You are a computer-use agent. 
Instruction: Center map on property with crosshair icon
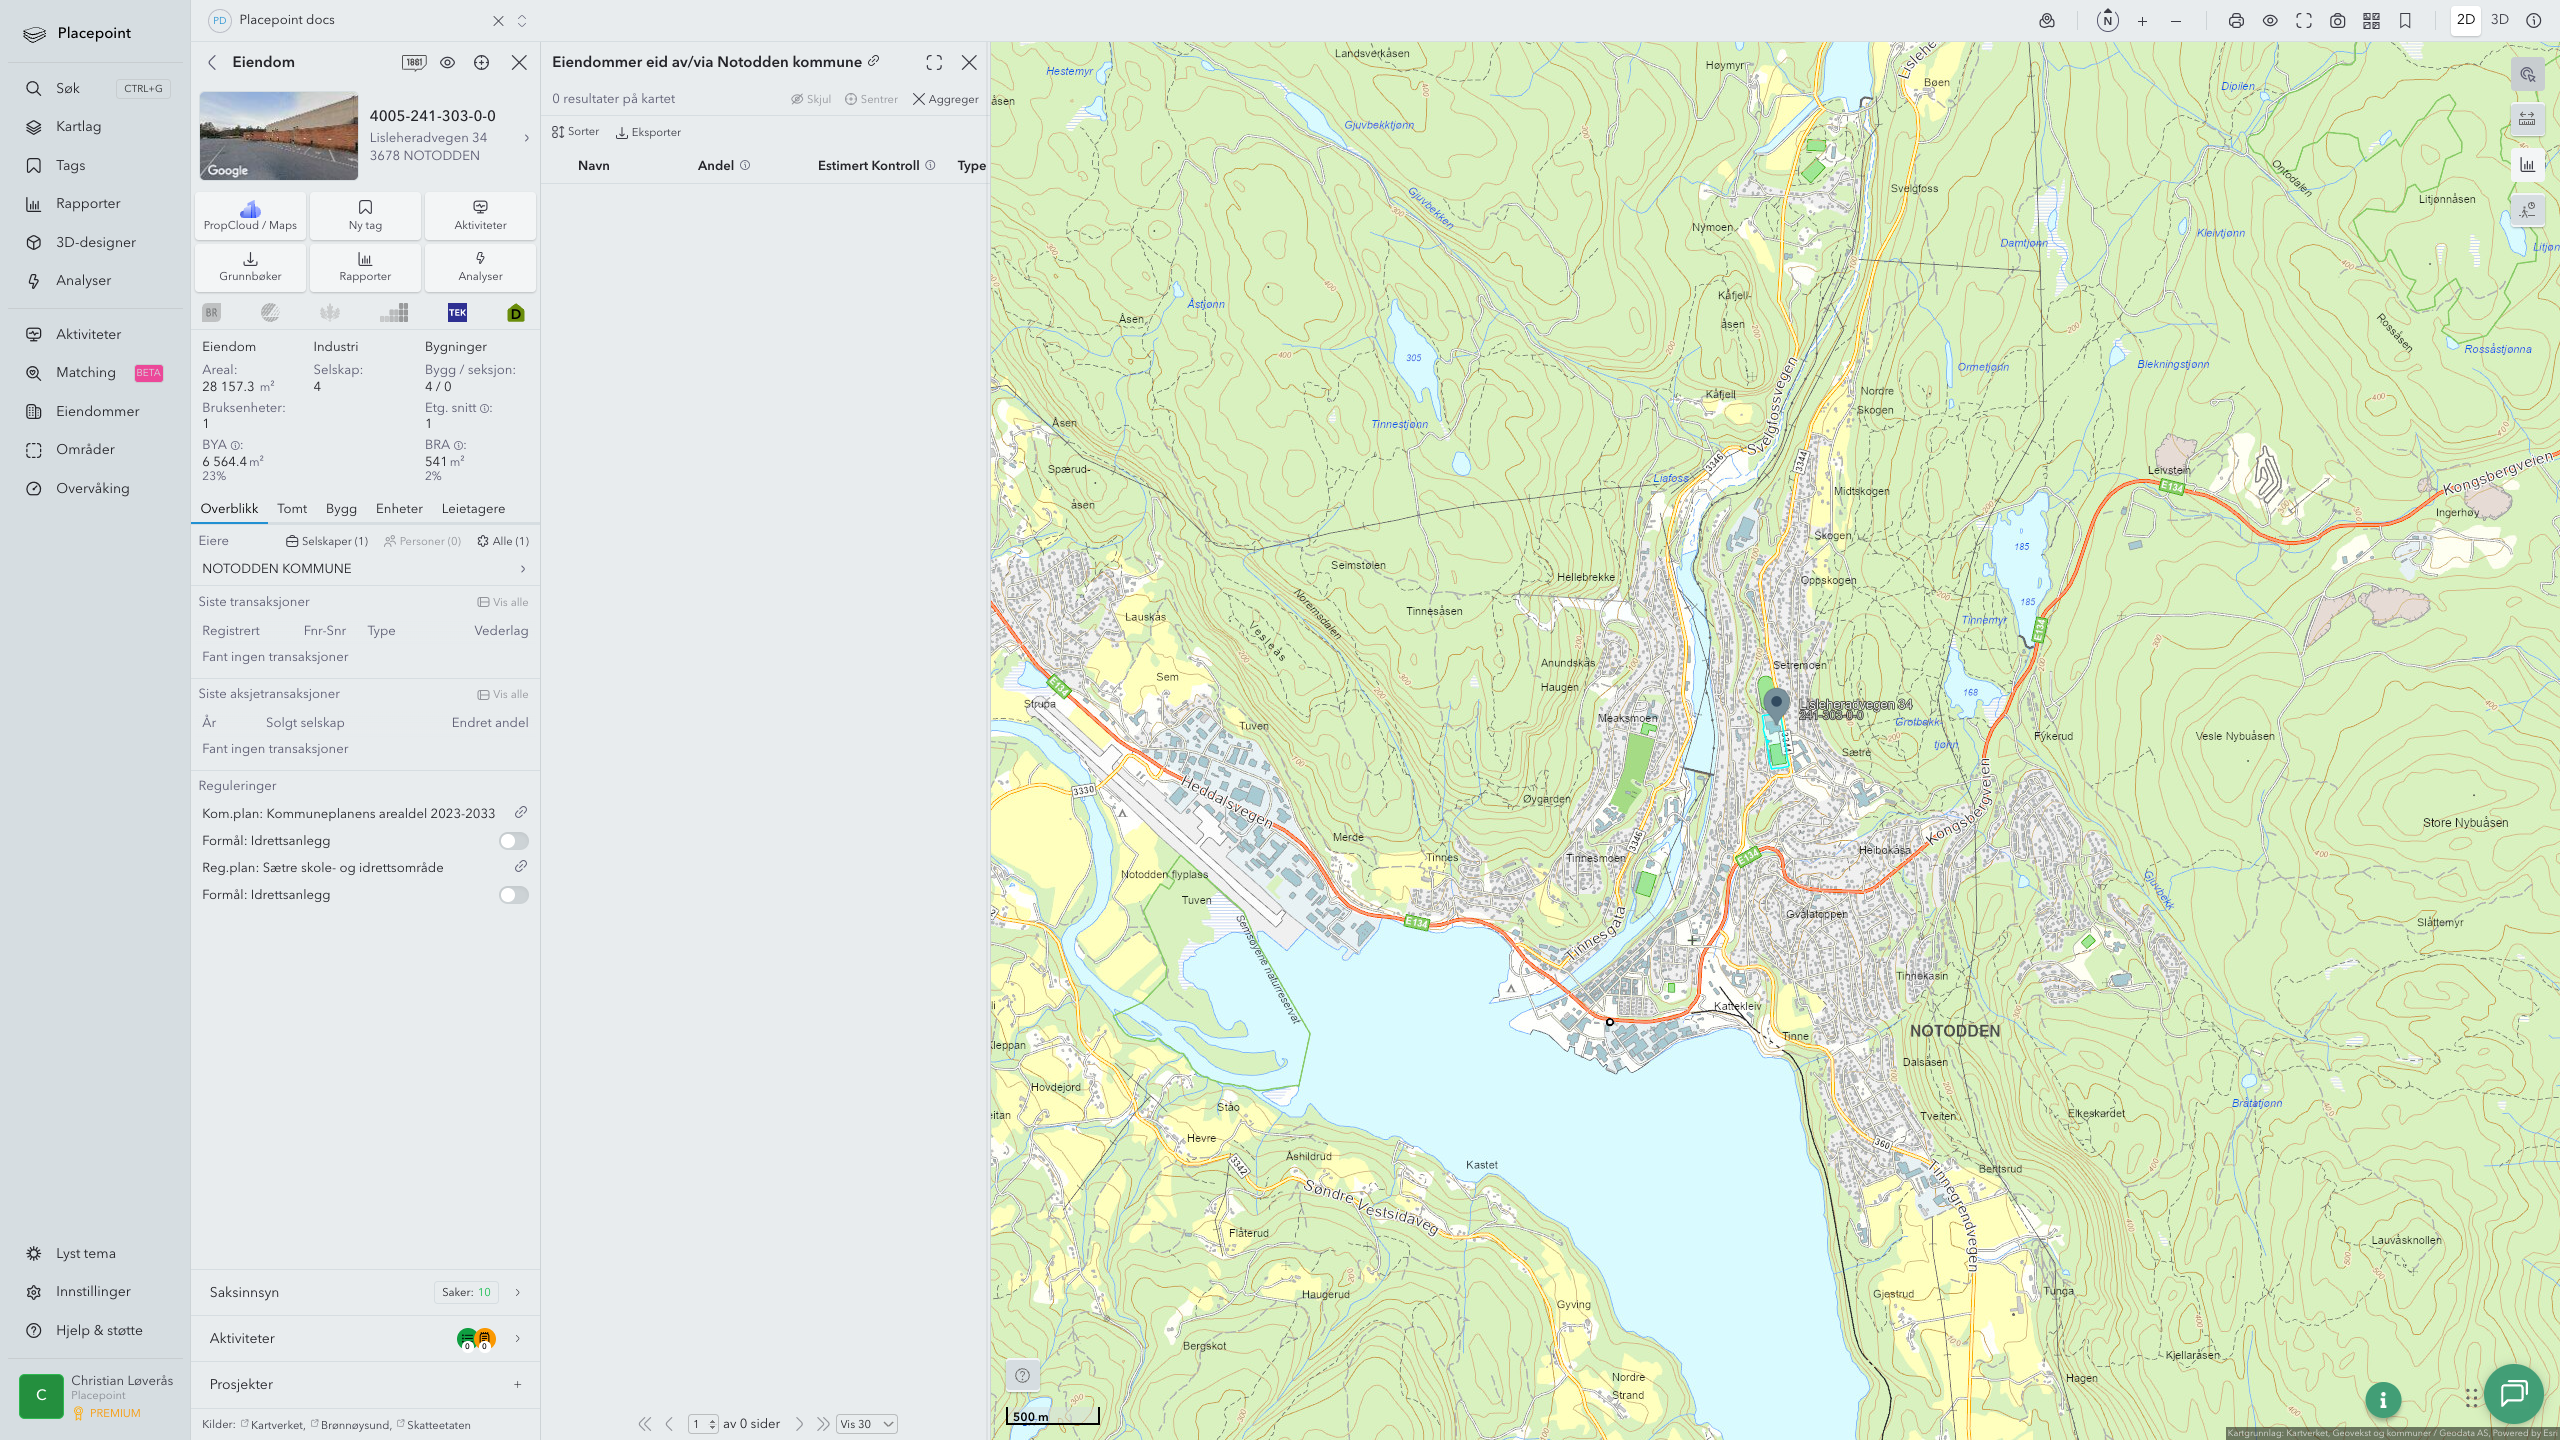click(481, 62)
